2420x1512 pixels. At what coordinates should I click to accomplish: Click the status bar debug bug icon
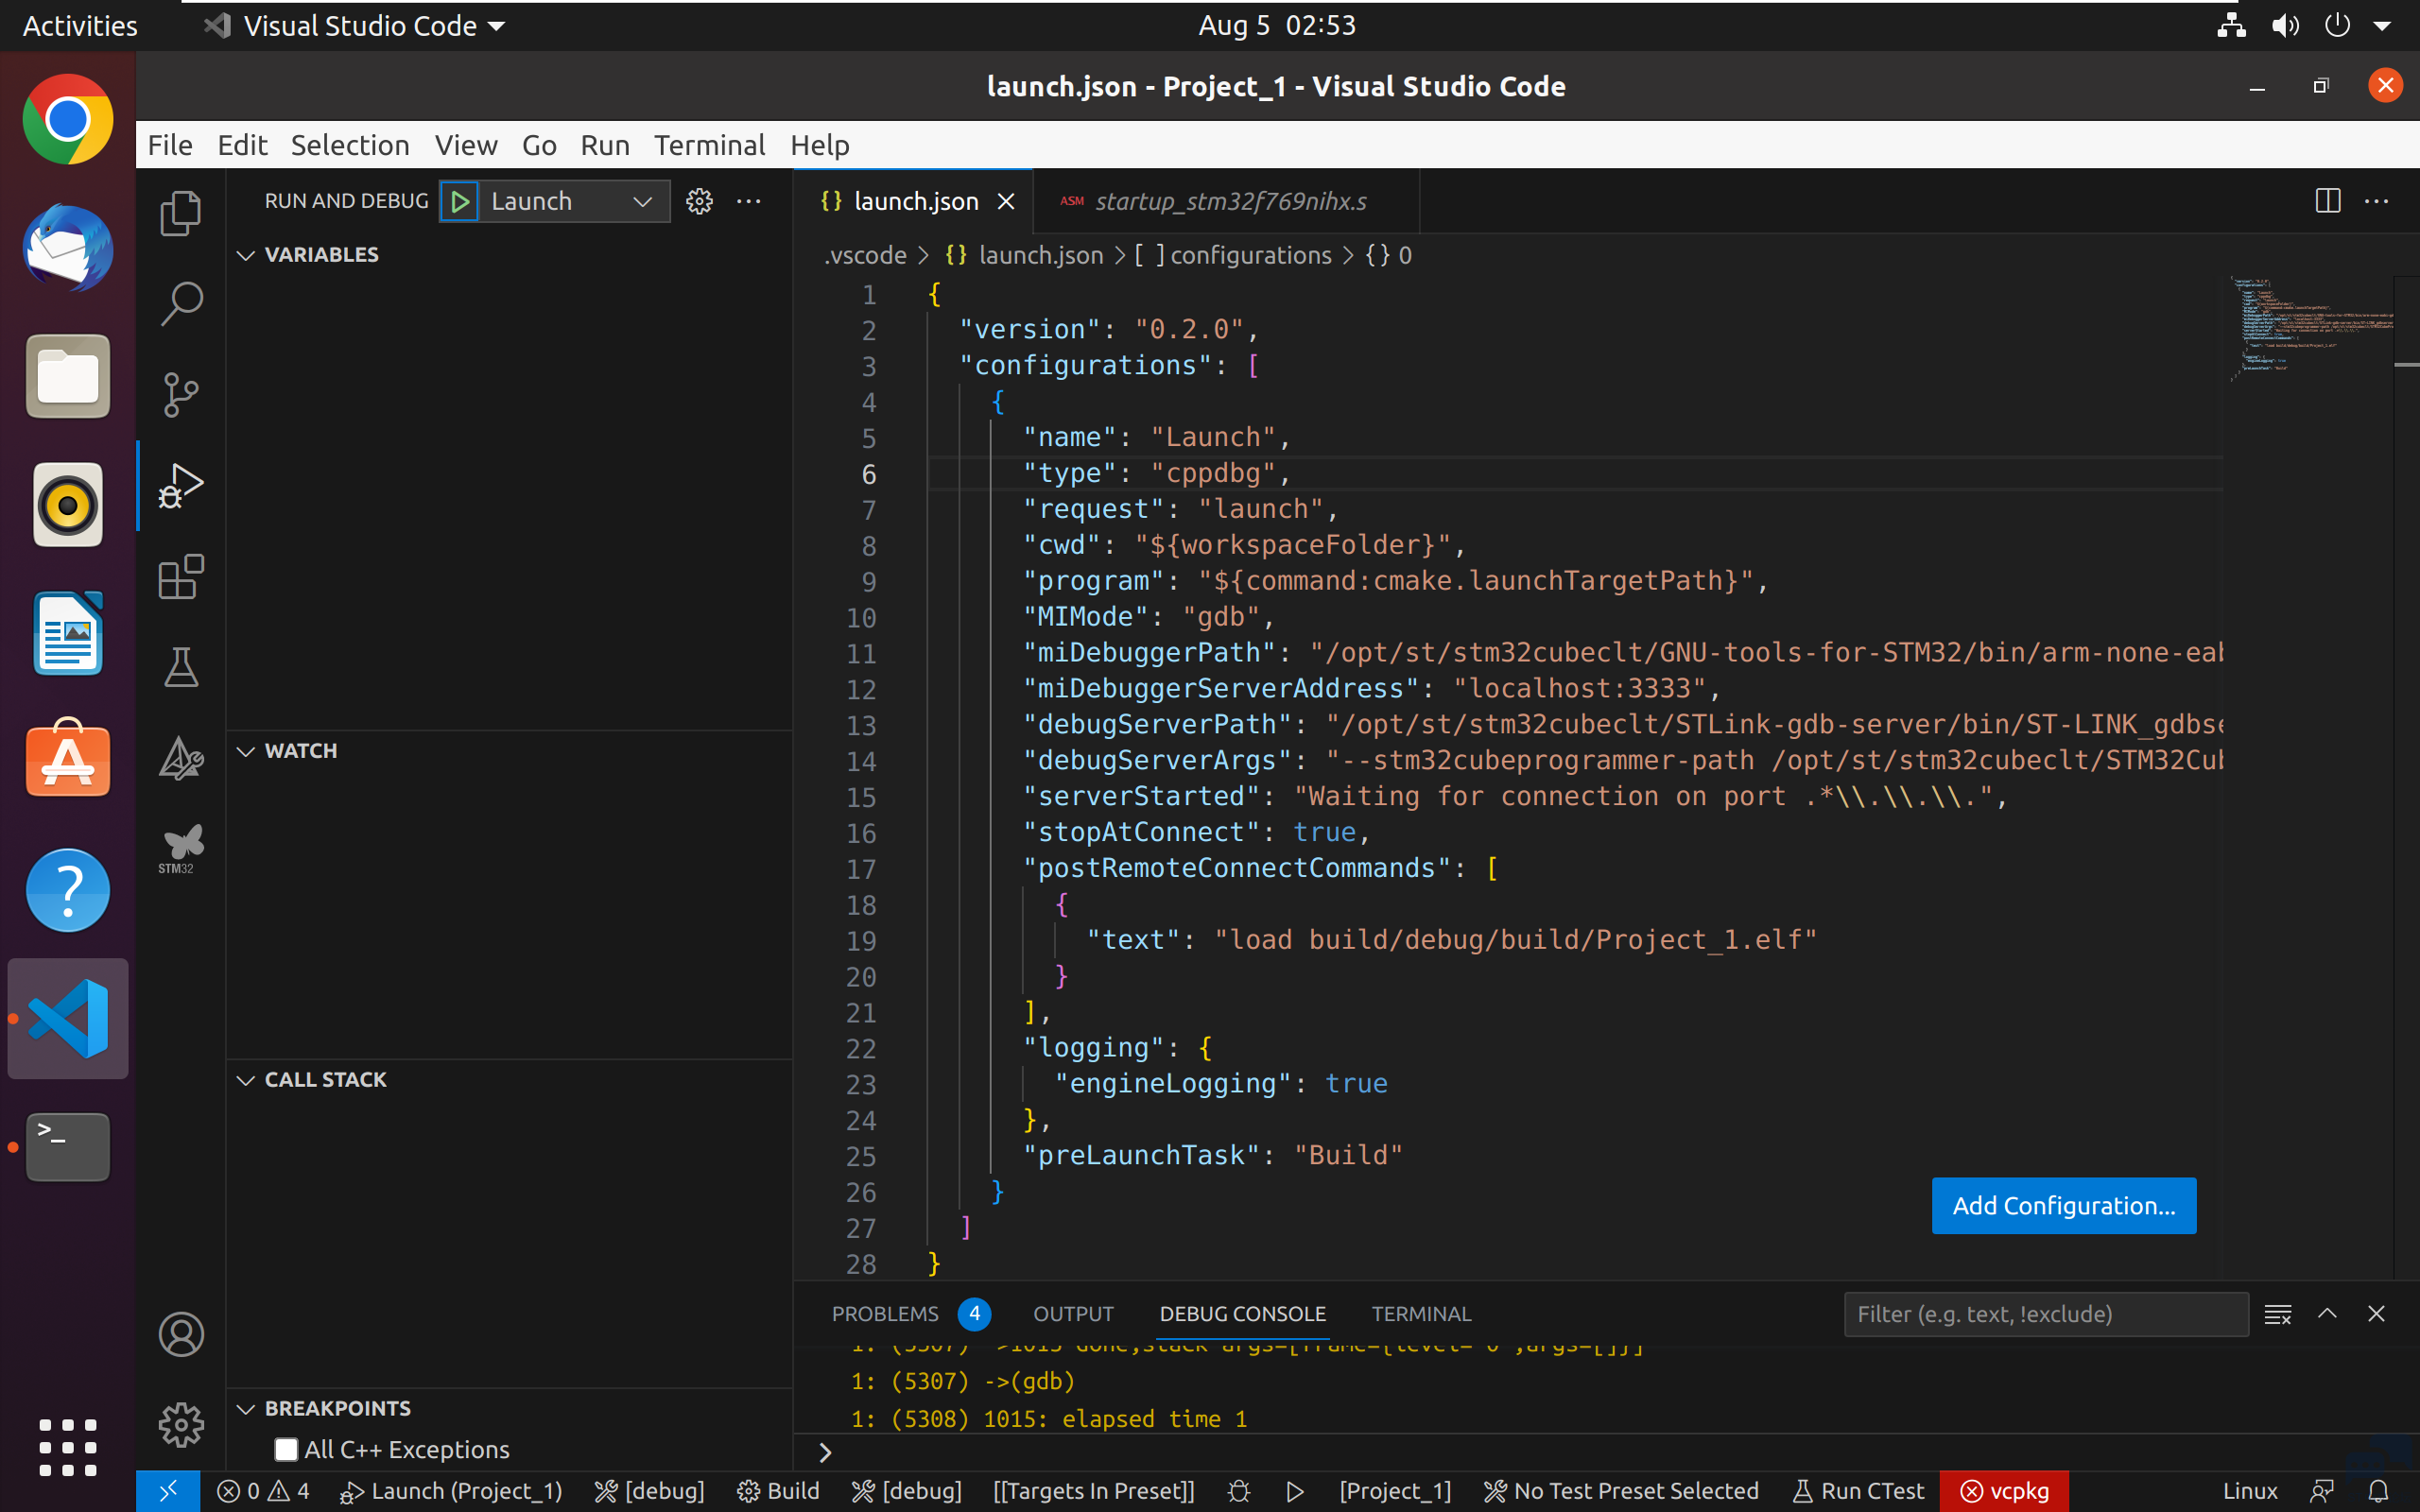click(1239, 1491)
